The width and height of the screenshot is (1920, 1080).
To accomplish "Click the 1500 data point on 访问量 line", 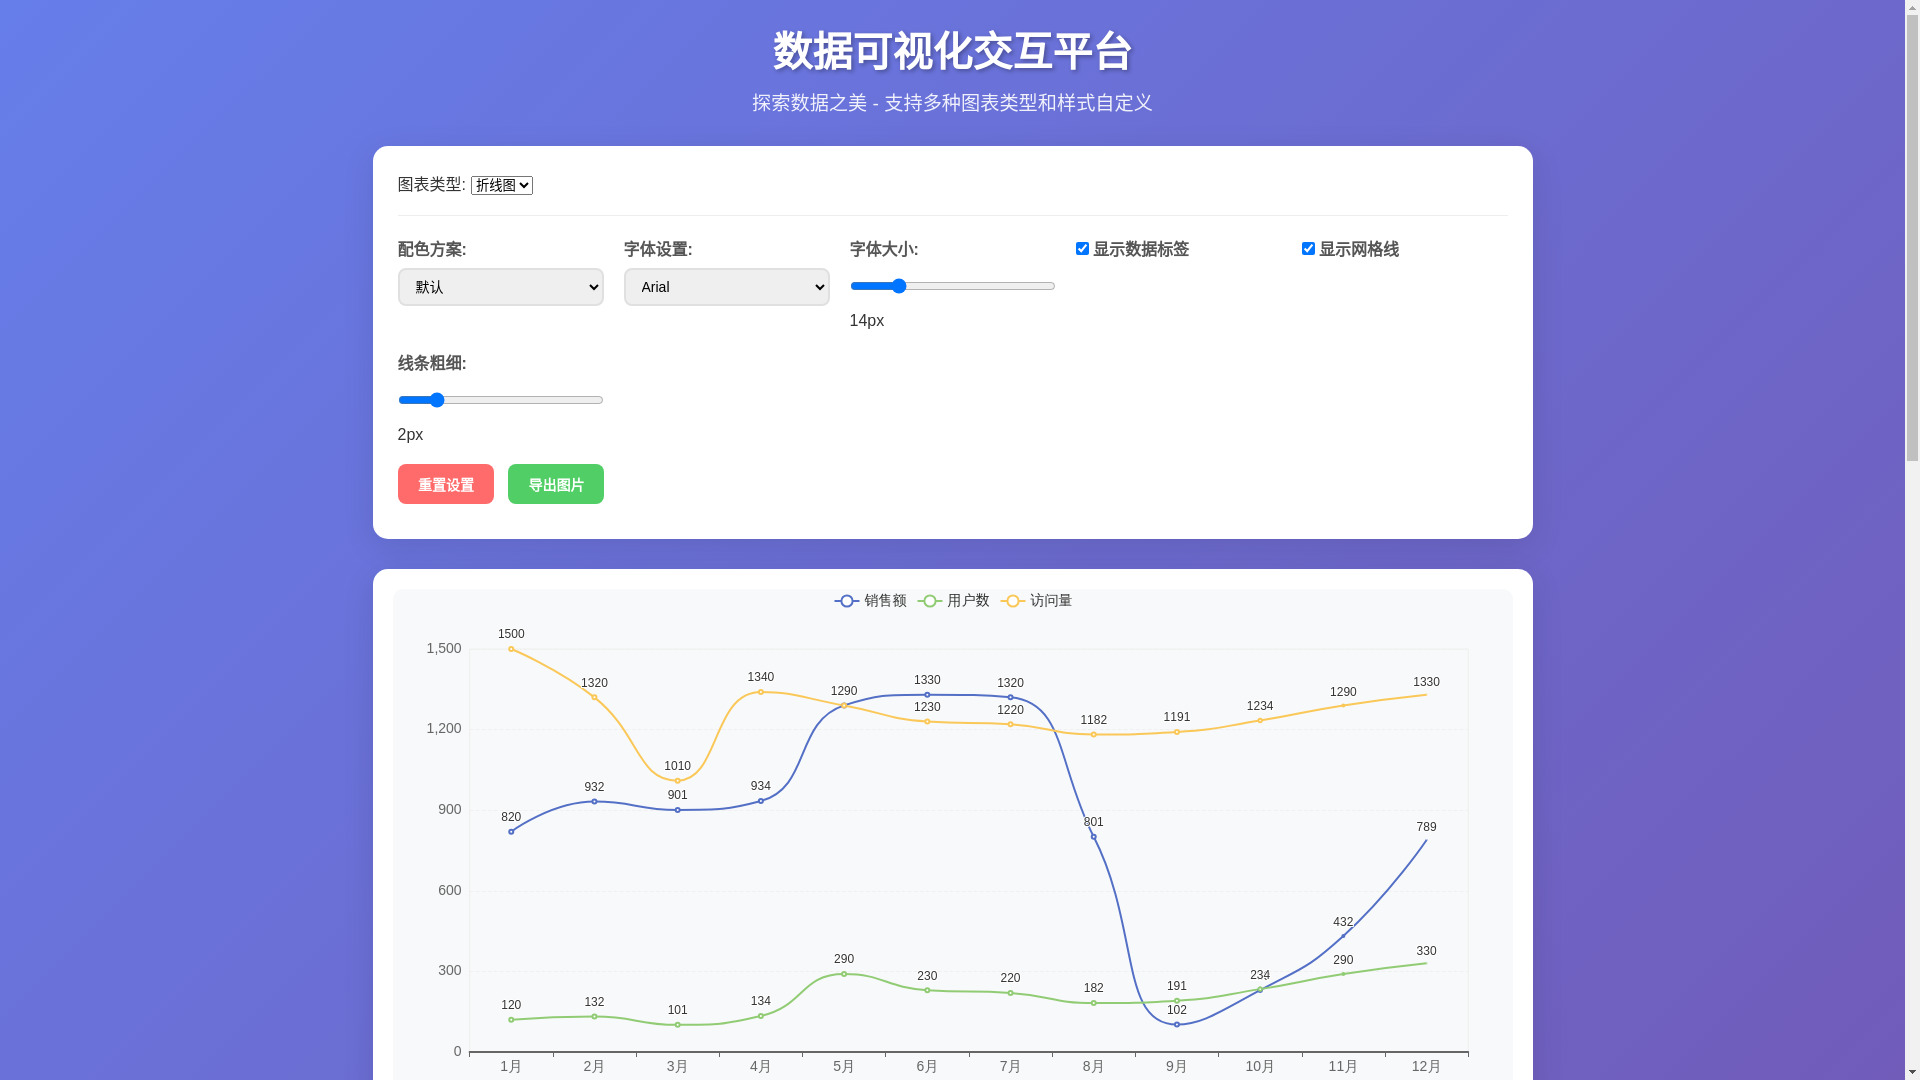I will (x=511, y=649).
